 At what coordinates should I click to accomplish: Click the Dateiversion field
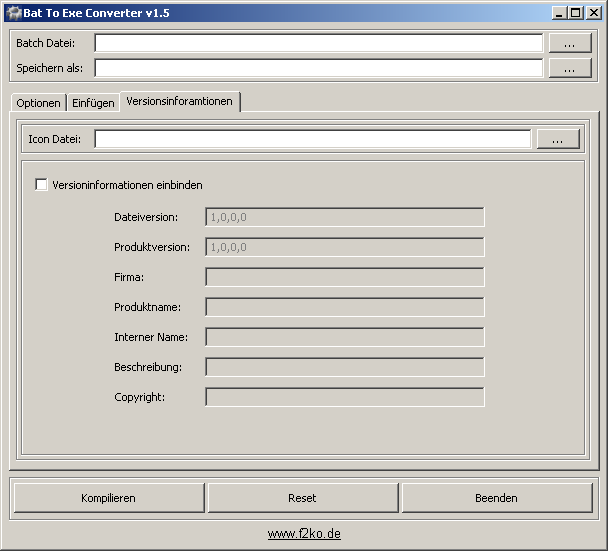(x=345, y=217)
